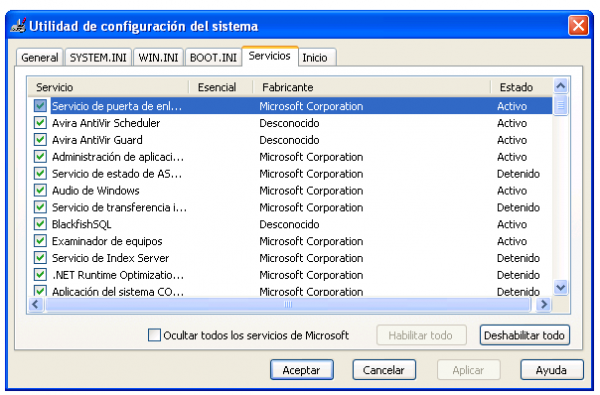Confirm with the Aceptar button
The height and width of the screenshot is (395, 600).
(302, 370)
